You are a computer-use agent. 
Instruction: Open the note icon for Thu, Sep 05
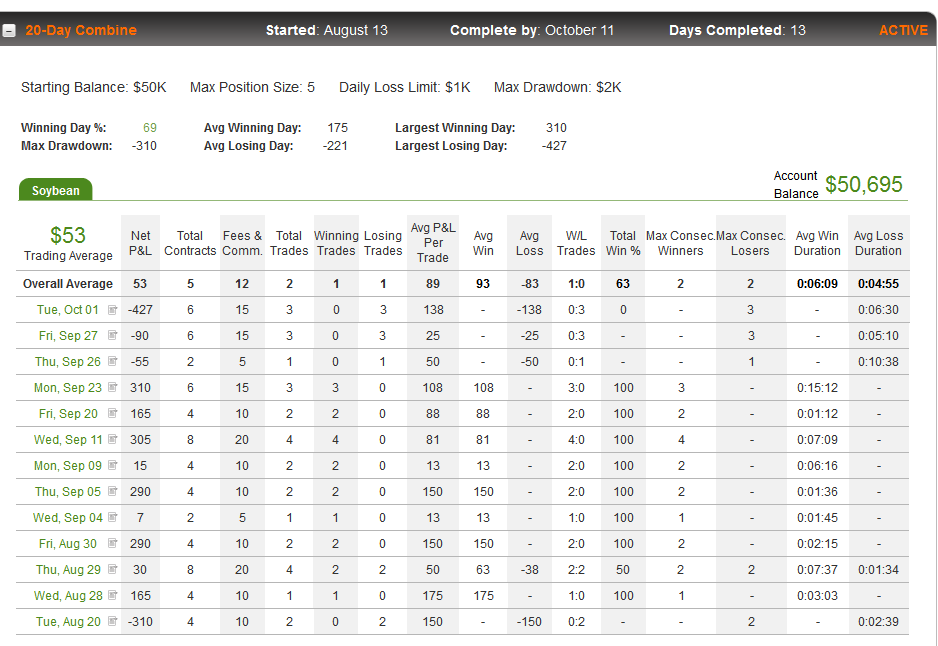112,491
